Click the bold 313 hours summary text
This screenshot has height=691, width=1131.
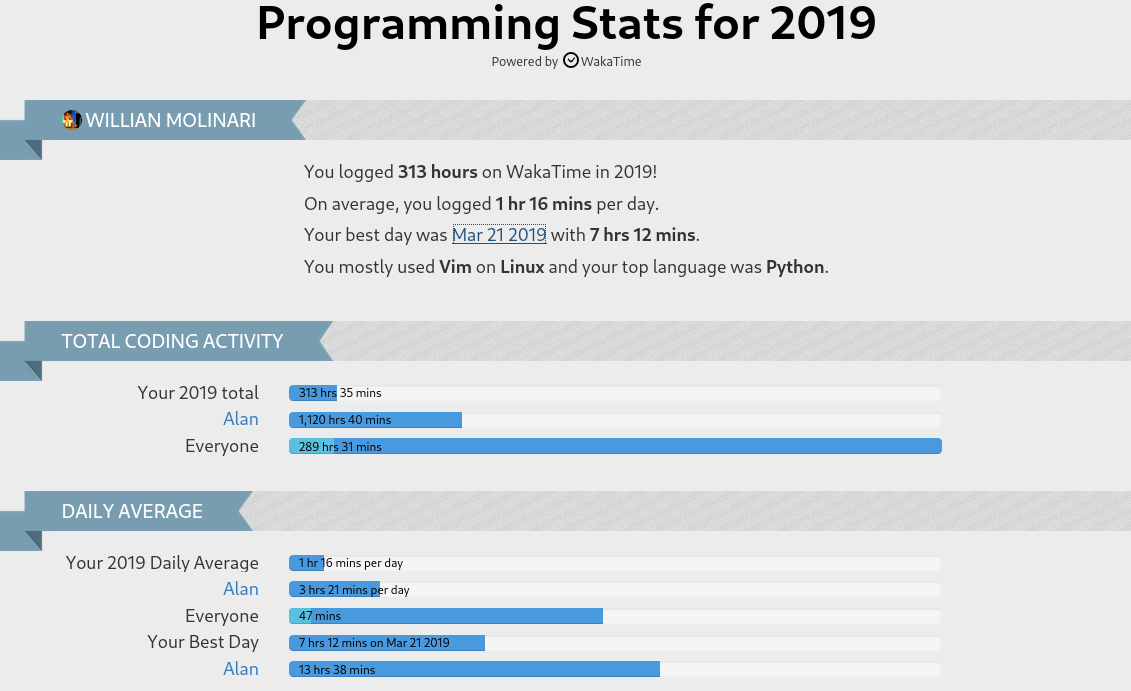pos(438,172)
